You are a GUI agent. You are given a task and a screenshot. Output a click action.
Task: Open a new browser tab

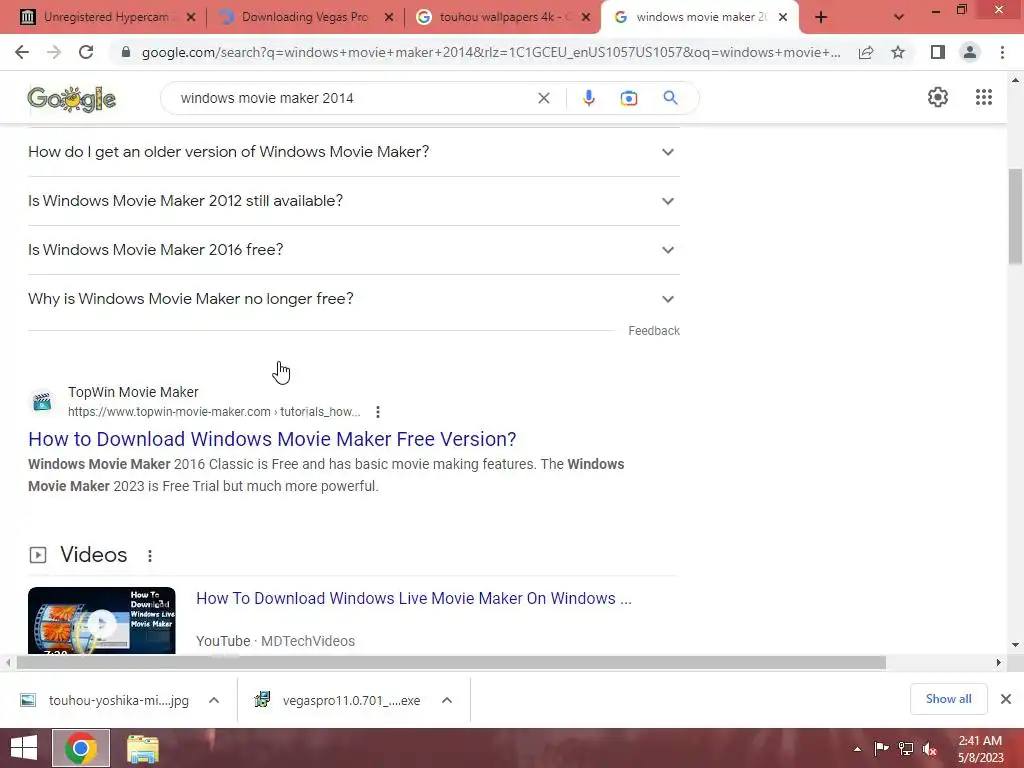click(x=821, y=18)
